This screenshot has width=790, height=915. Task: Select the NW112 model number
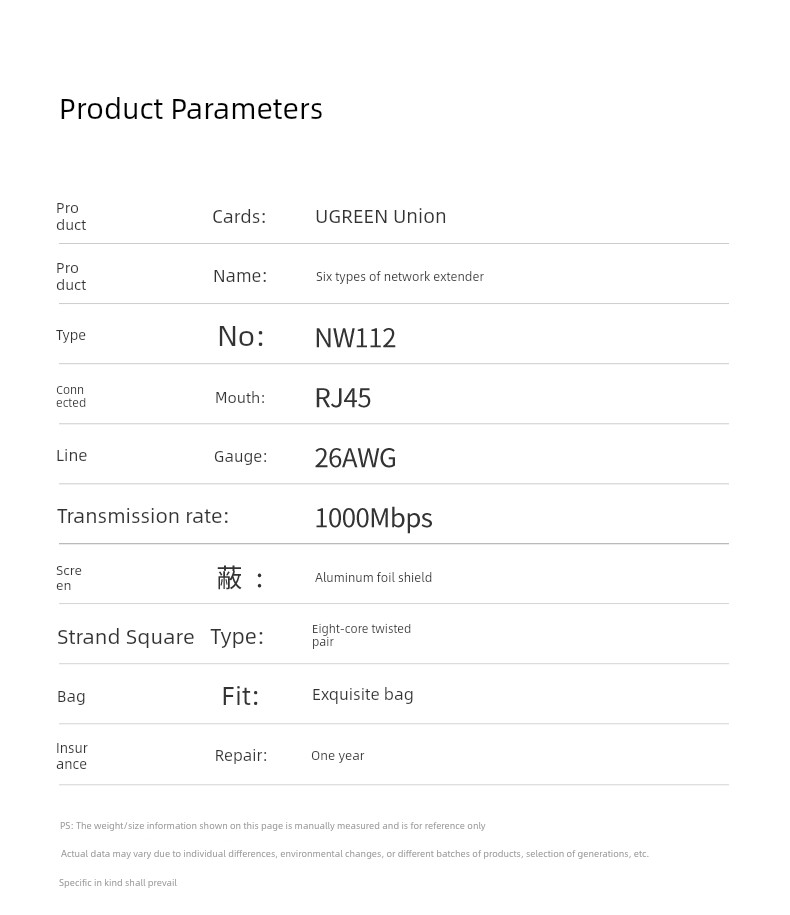tap(355, 338)
